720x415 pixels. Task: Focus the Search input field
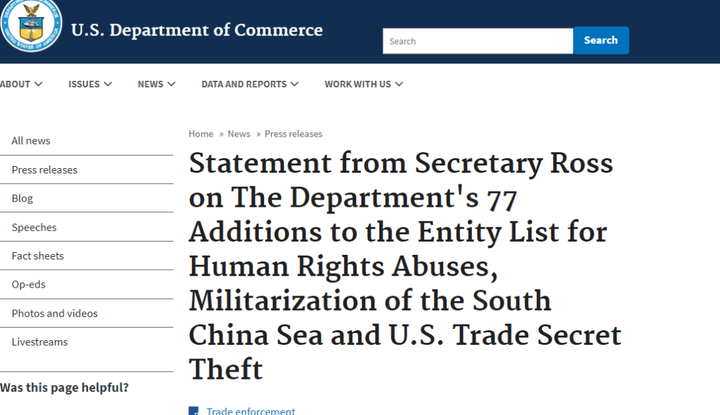pos(478,41)
